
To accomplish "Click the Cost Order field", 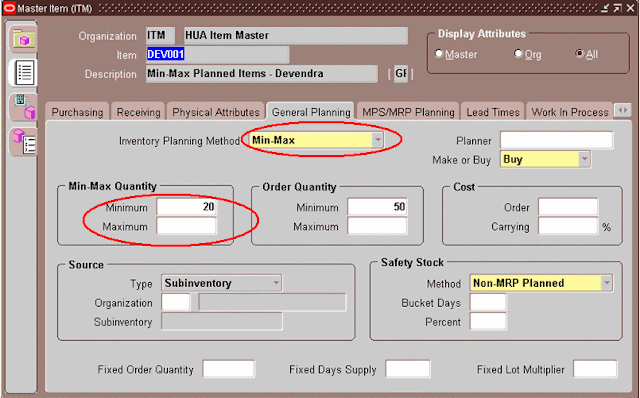I will [568, 207].
